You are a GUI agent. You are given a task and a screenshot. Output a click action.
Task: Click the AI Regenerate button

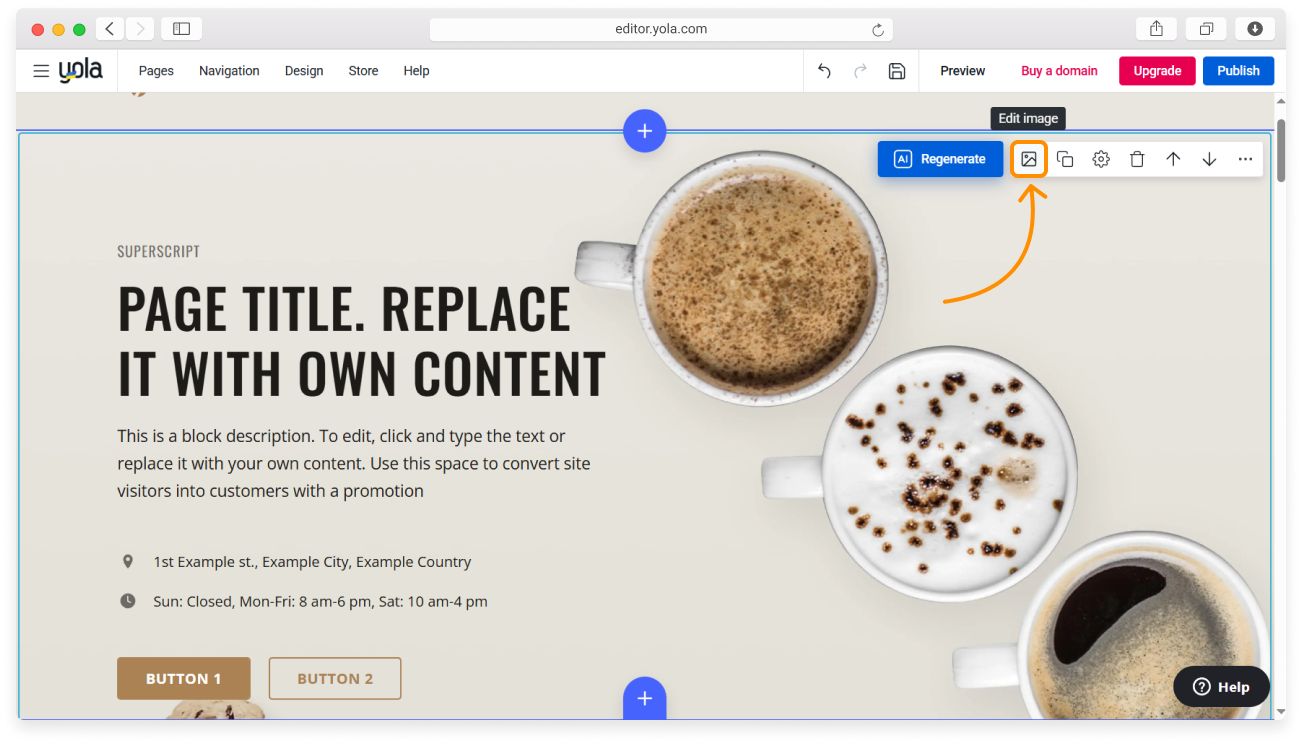pos(940,159)
